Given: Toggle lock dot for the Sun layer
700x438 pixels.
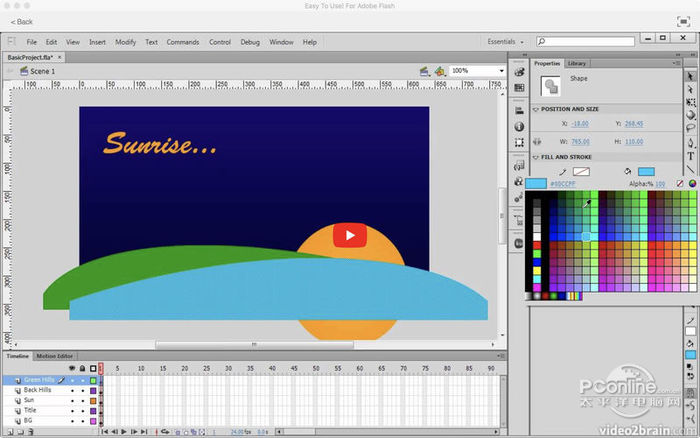Looking at the screenshot, I should 83,400.
